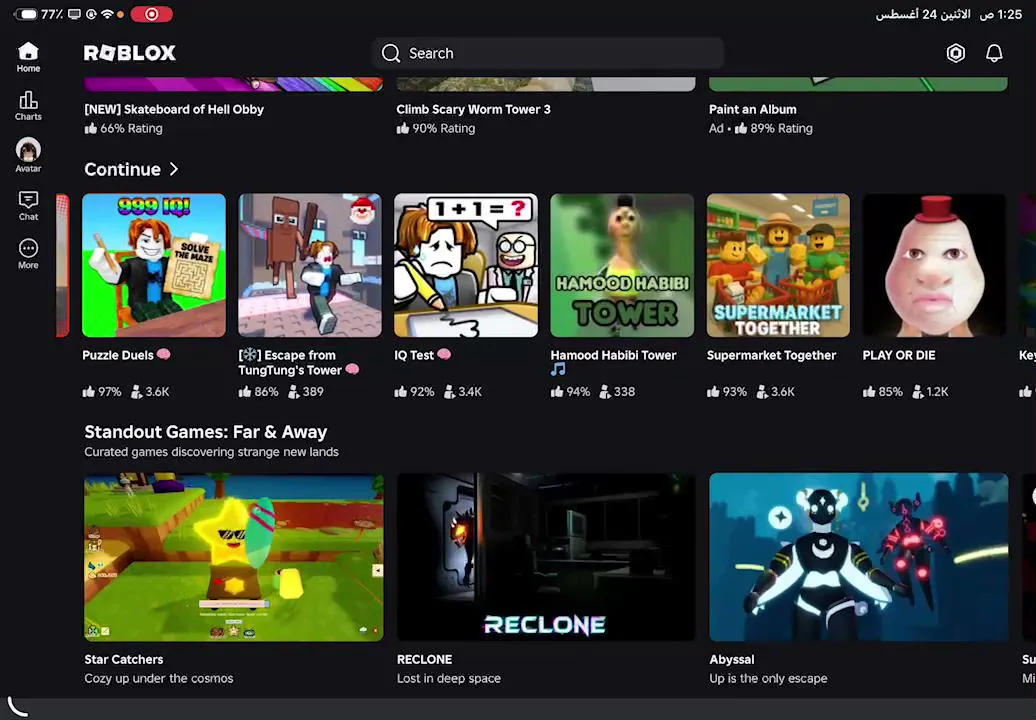This screenshot has width=1036, height=720.
Task: Click the Star Catchers title text
Action: click(x=124, y=659)
